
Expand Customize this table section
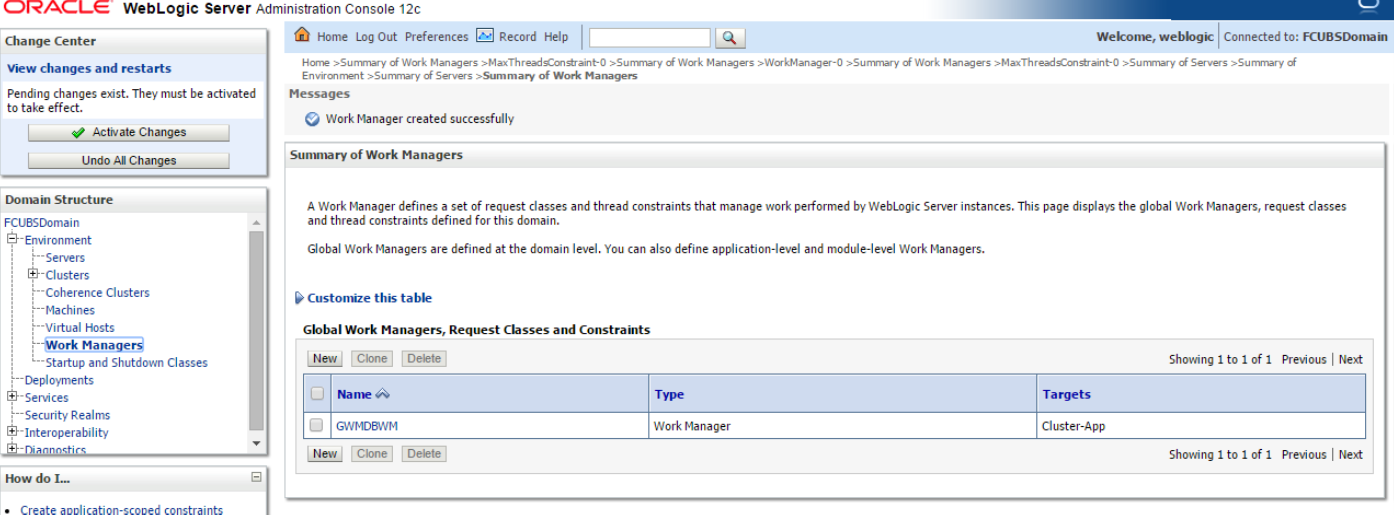tap(300, 298)
